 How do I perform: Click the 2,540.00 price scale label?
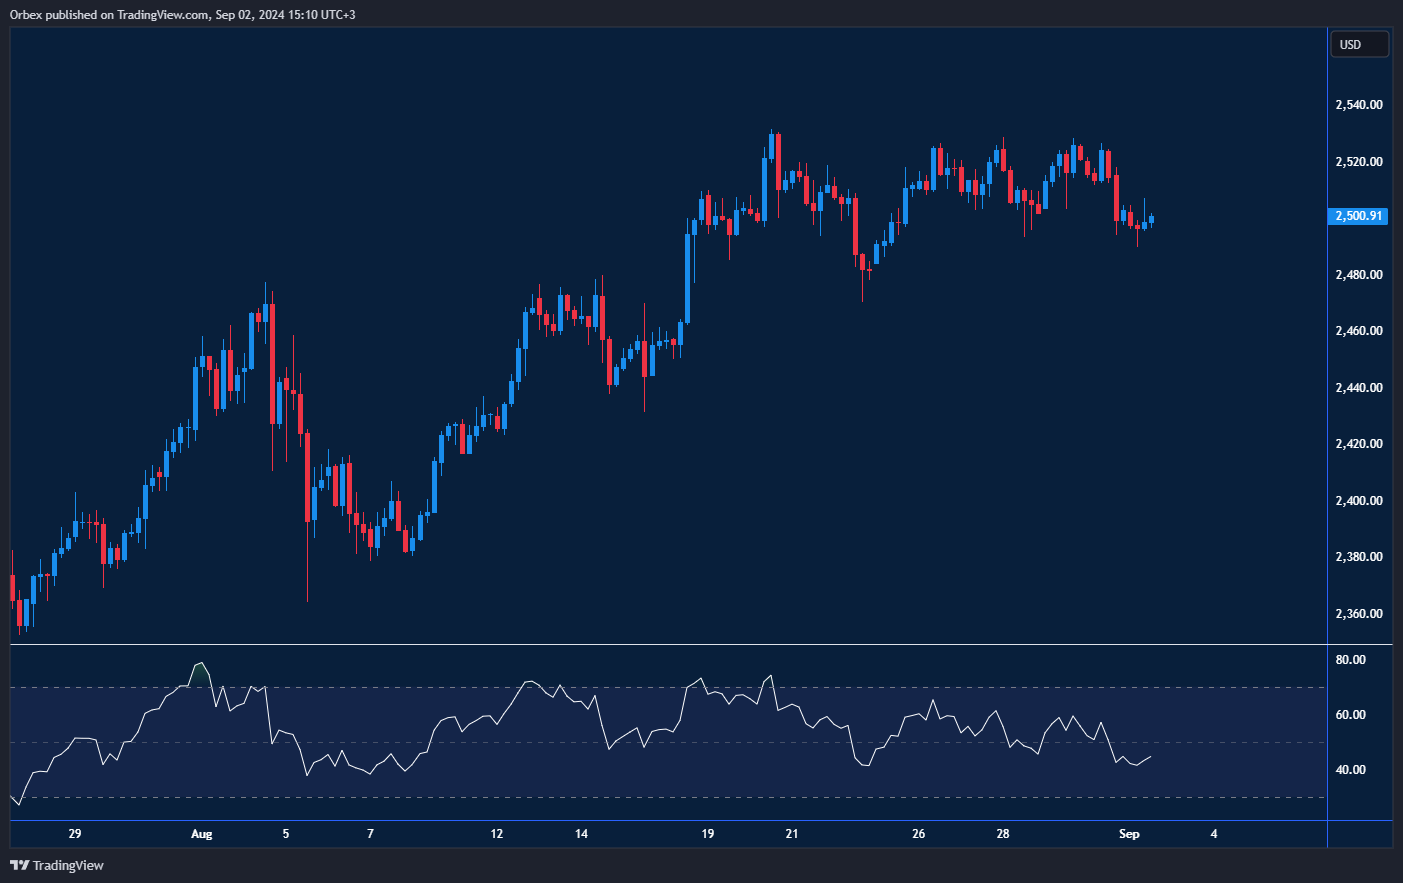[x=1359, y=105]
